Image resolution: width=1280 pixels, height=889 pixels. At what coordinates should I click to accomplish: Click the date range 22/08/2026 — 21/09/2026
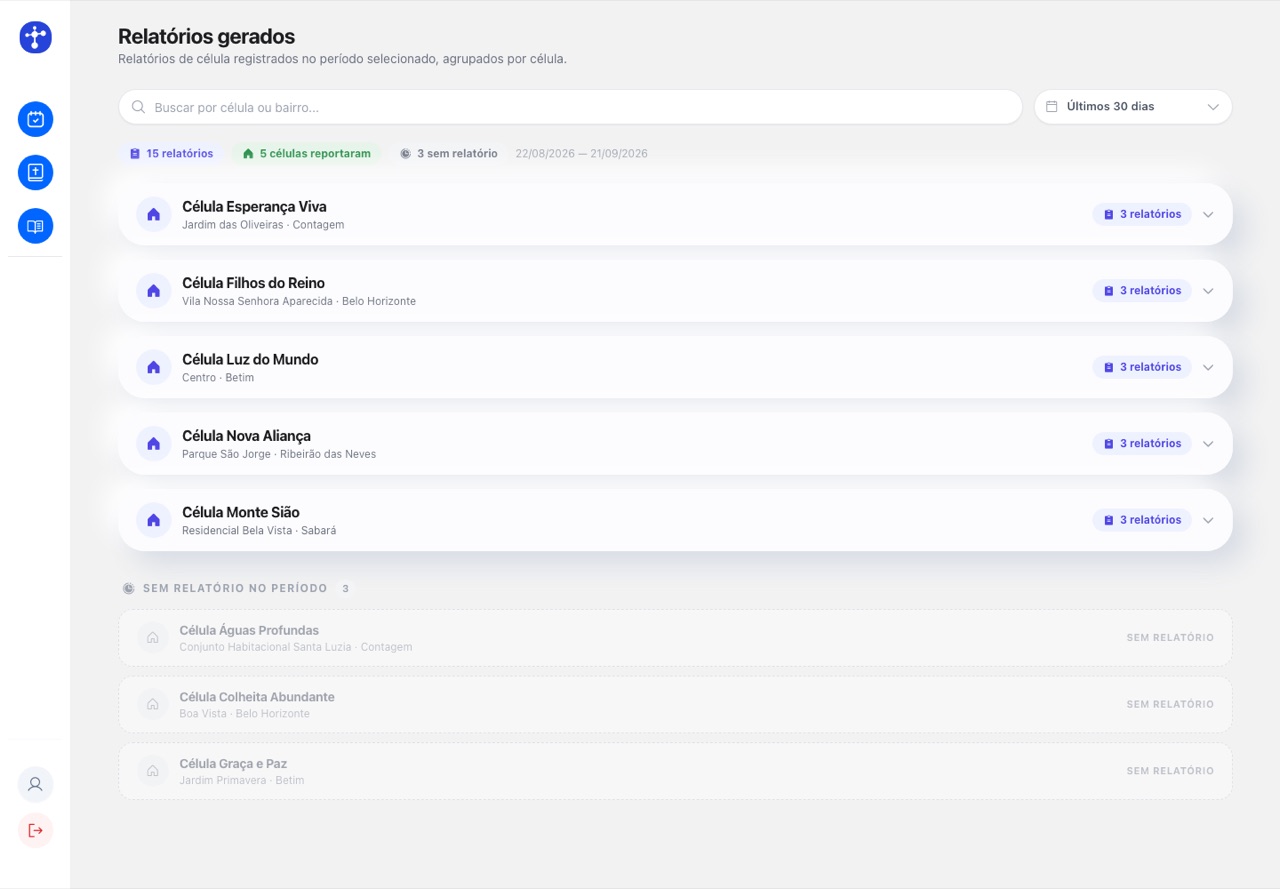(x=581, y=154)
